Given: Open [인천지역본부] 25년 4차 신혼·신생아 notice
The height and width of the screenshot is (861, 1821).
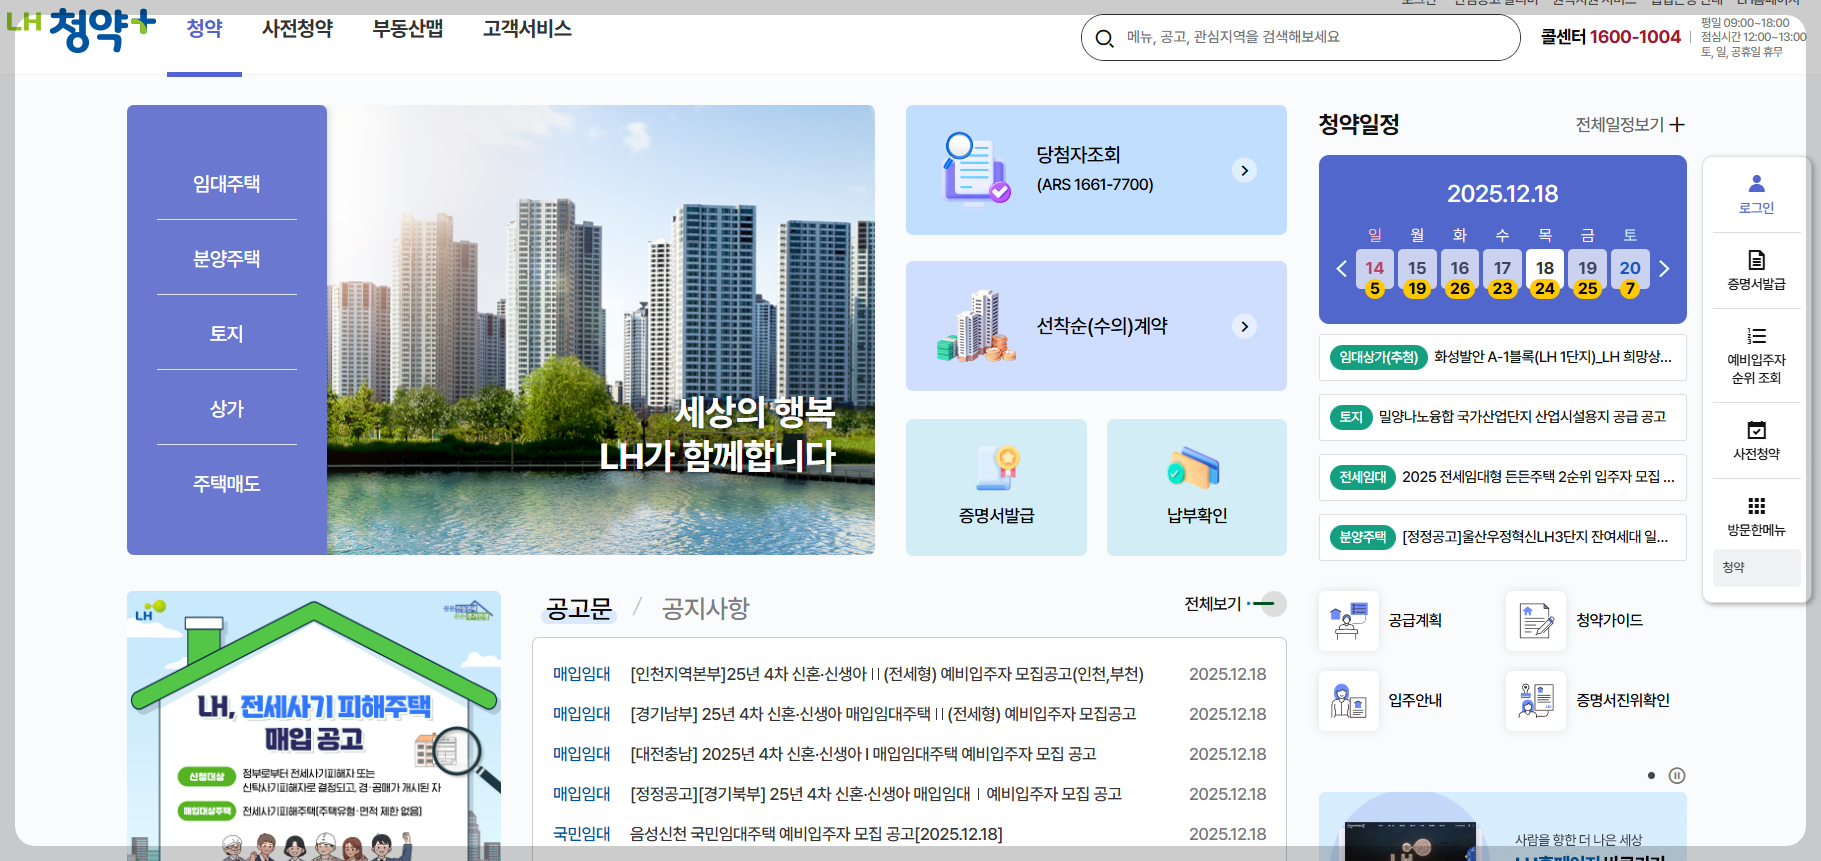Looking at the screenshot, I should [x=886, y=674].
